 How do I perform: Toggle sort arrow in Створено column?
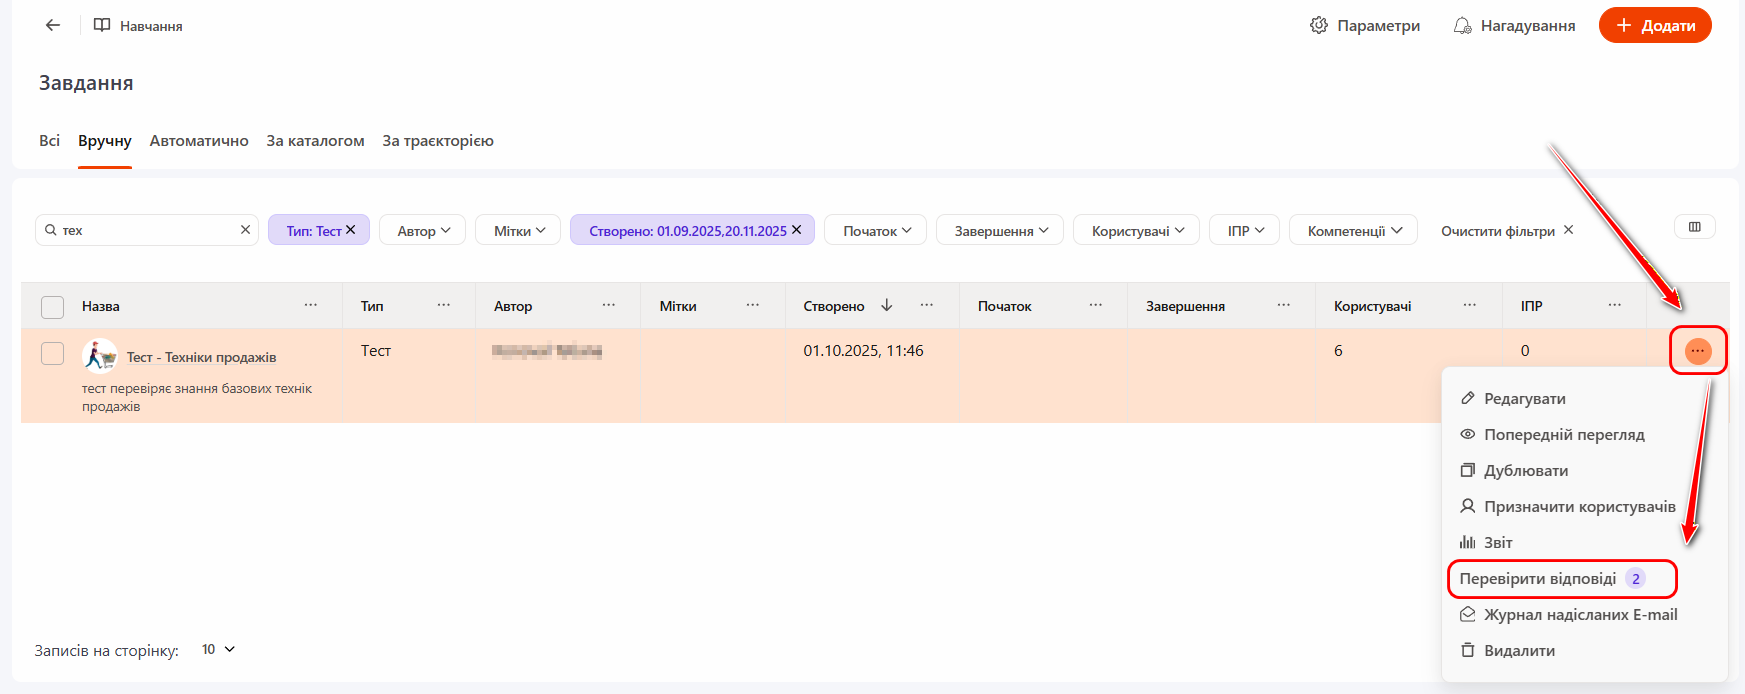886,306
